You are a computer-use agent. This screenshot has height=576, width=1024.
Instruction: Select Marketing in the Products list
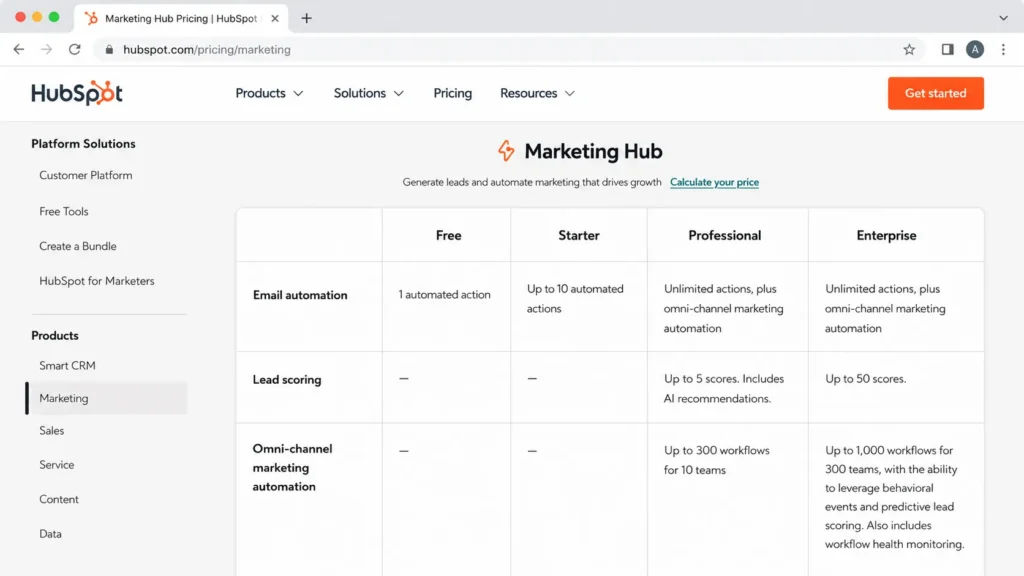(x=107, y=398)
